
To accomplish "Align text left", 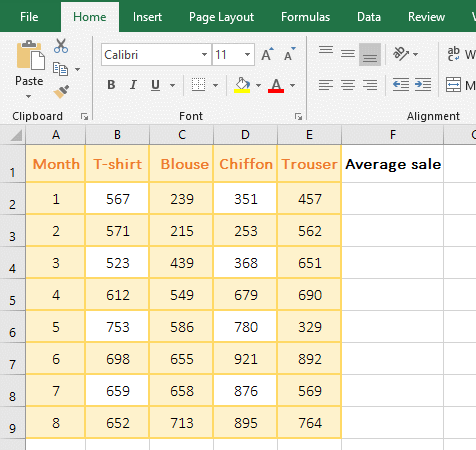I will click(x=326, y=85).
